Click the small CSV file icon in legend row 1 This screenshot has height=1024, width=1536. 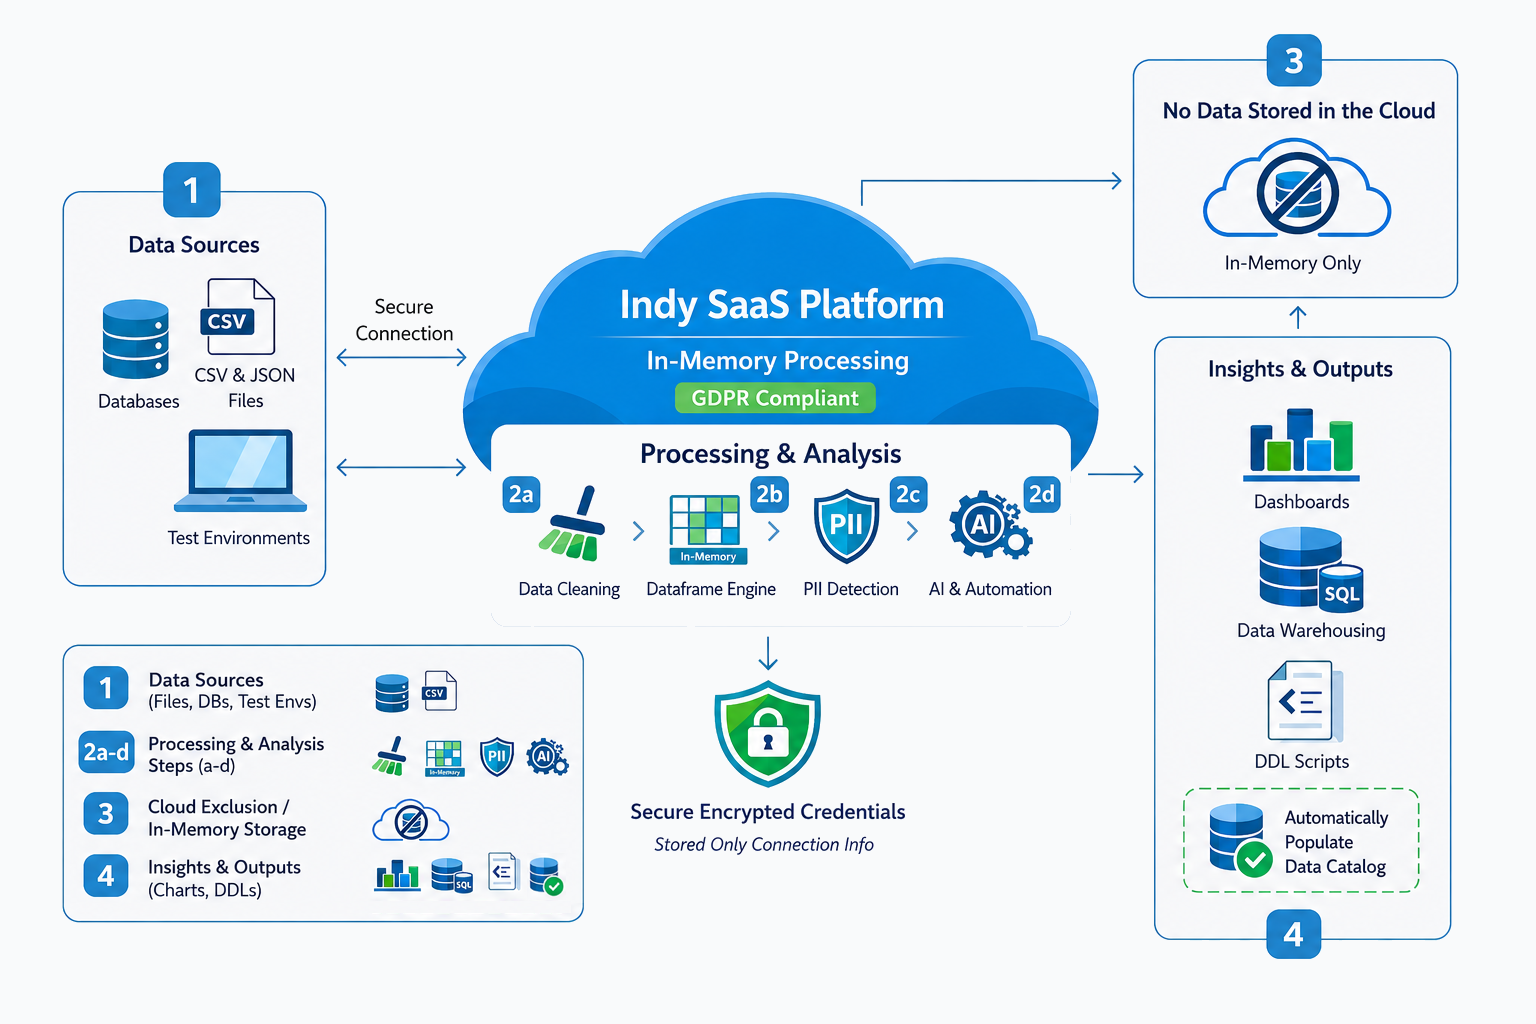click(440, 691)
